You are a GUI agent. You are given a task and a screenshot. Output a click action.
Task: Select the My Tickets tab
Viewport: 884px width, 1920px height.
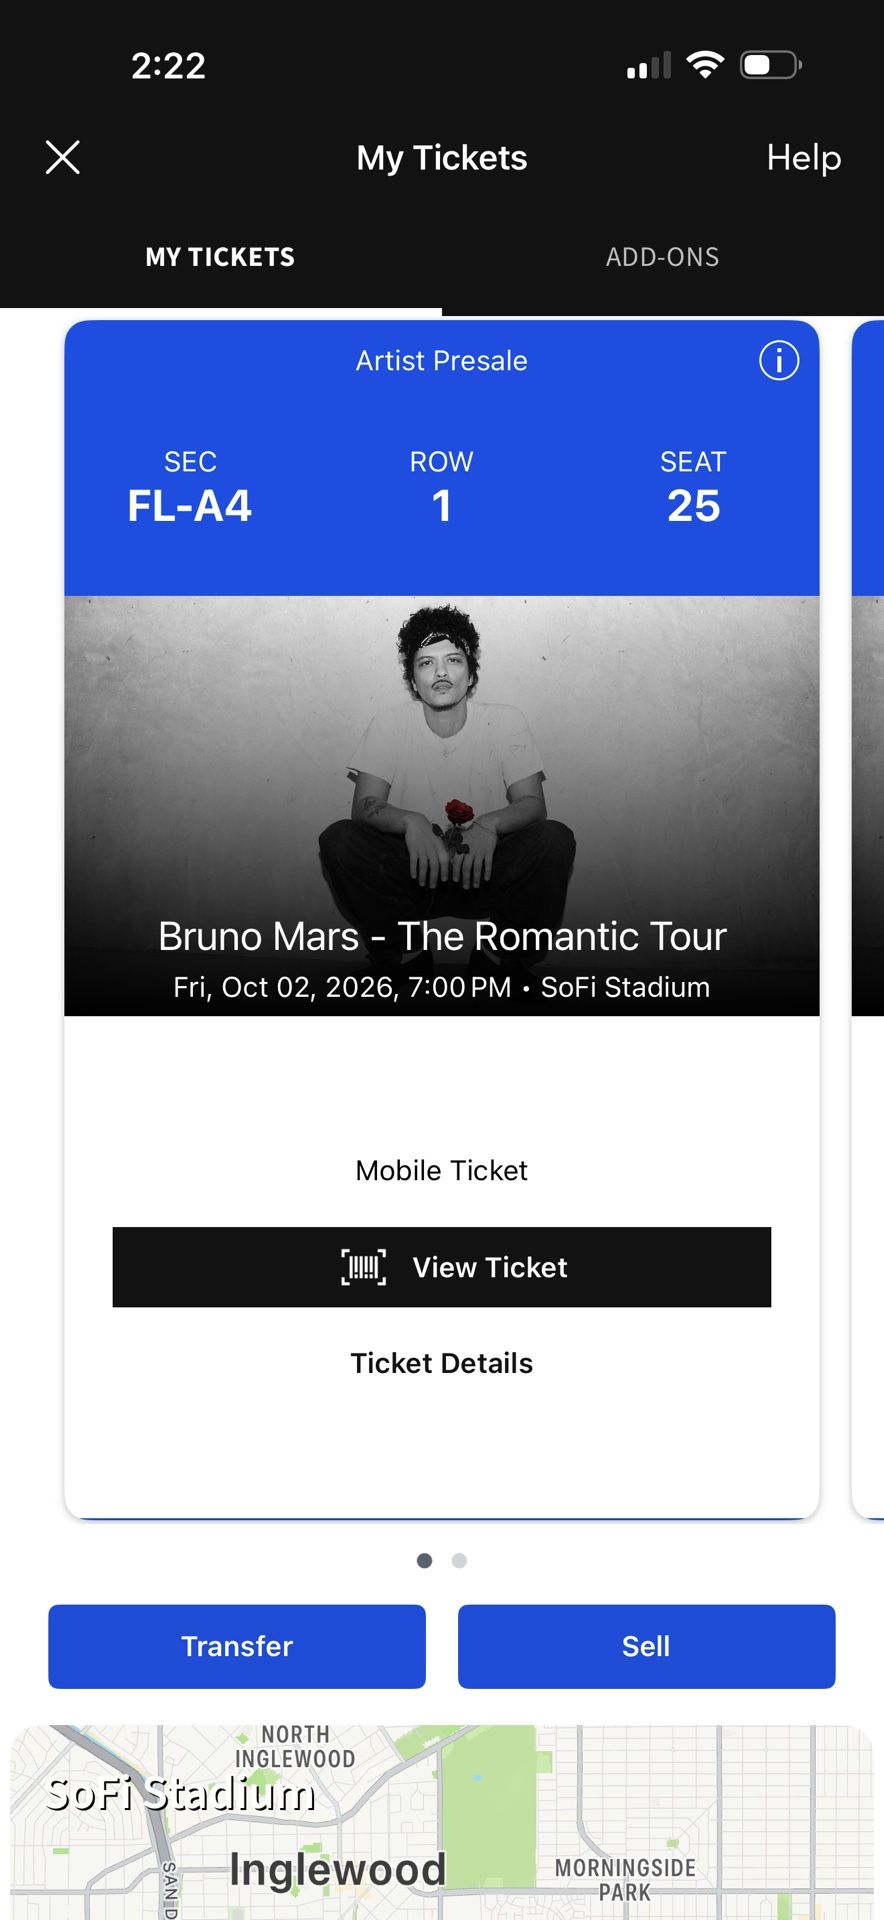[x=220, y=257]
